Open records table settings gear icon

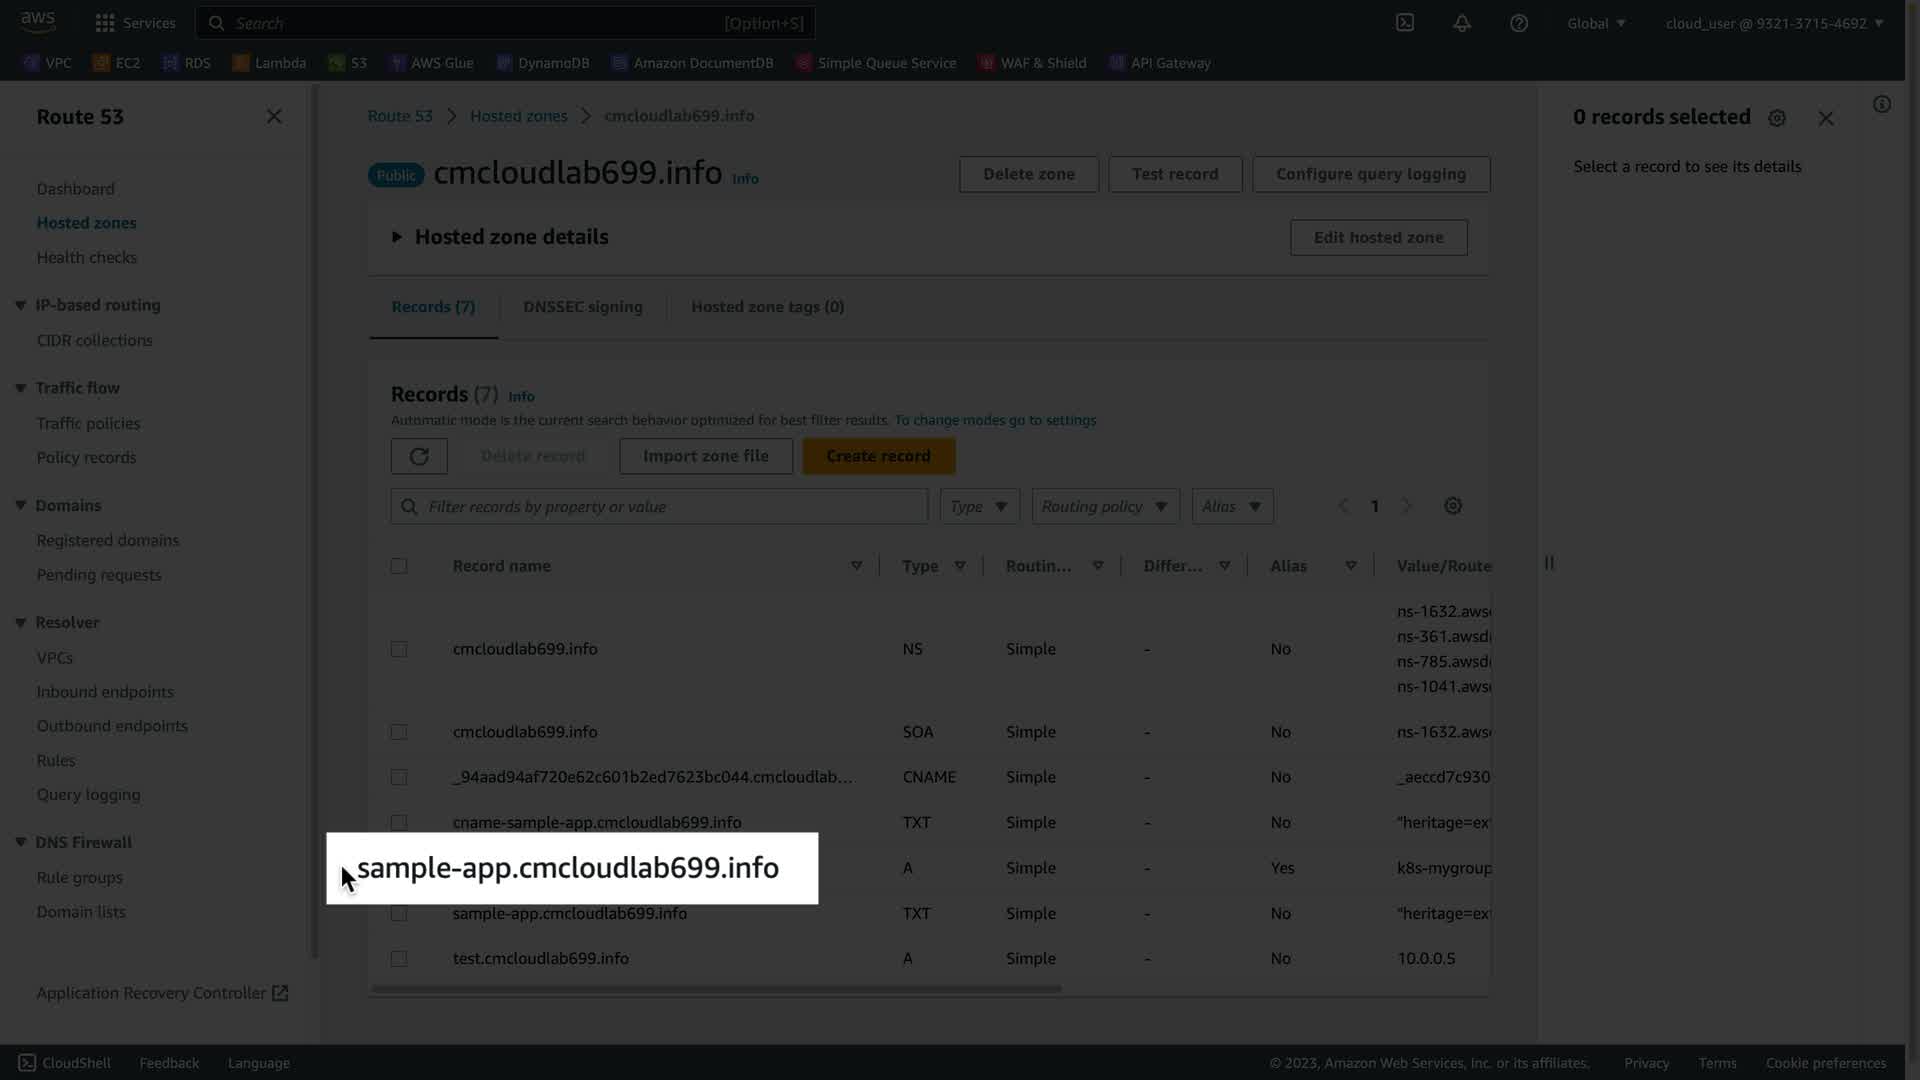(x=1453, y=506)
